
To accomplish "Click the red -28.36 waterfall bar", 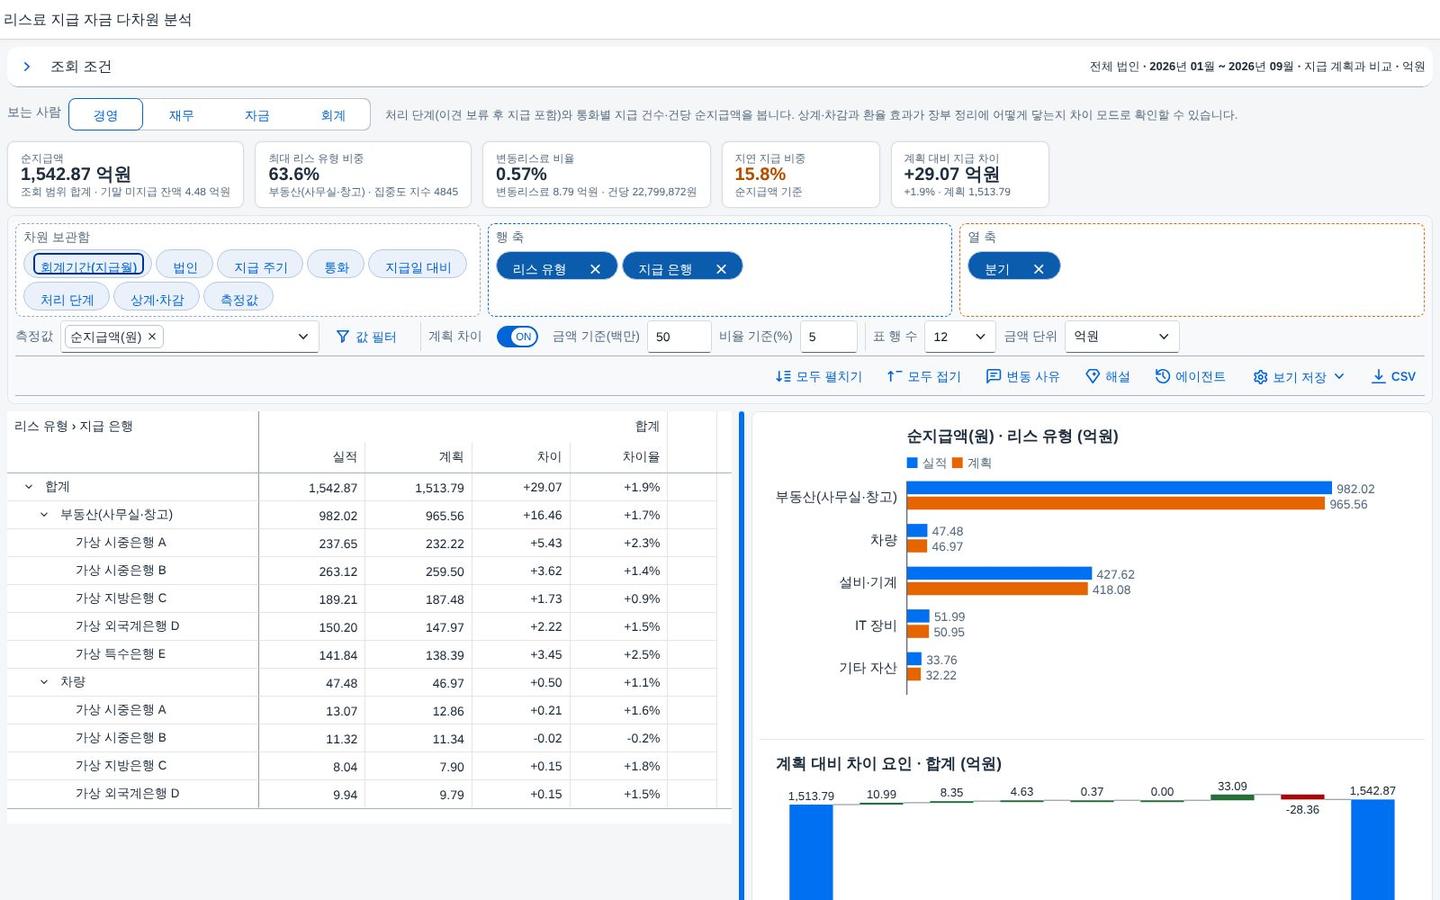I will click(x=1302, y=797).
